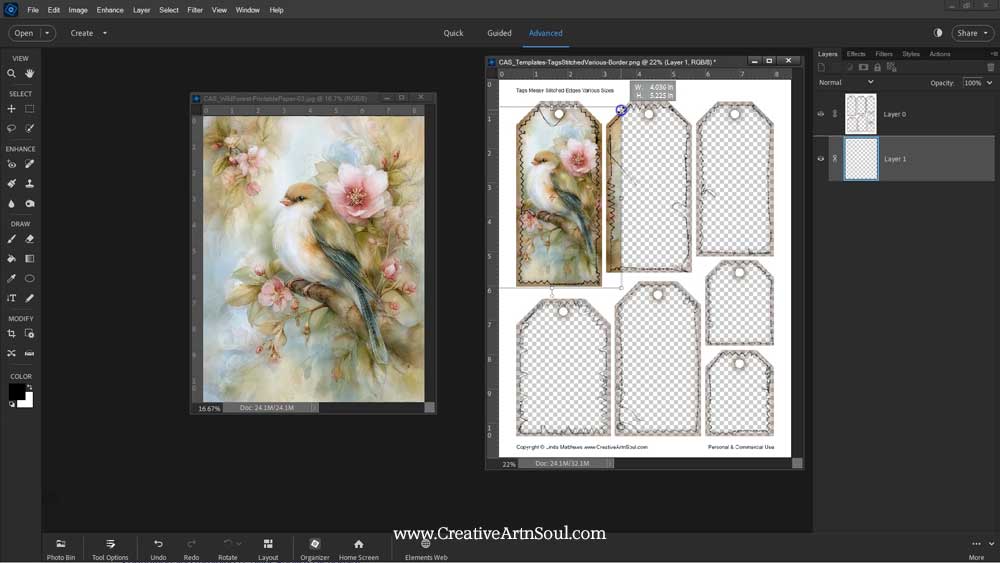Viewport: 1000px width, 563px height.
Task: Delete layer with the trash icon
Action: pyautogui.click(x=990, y=67)
